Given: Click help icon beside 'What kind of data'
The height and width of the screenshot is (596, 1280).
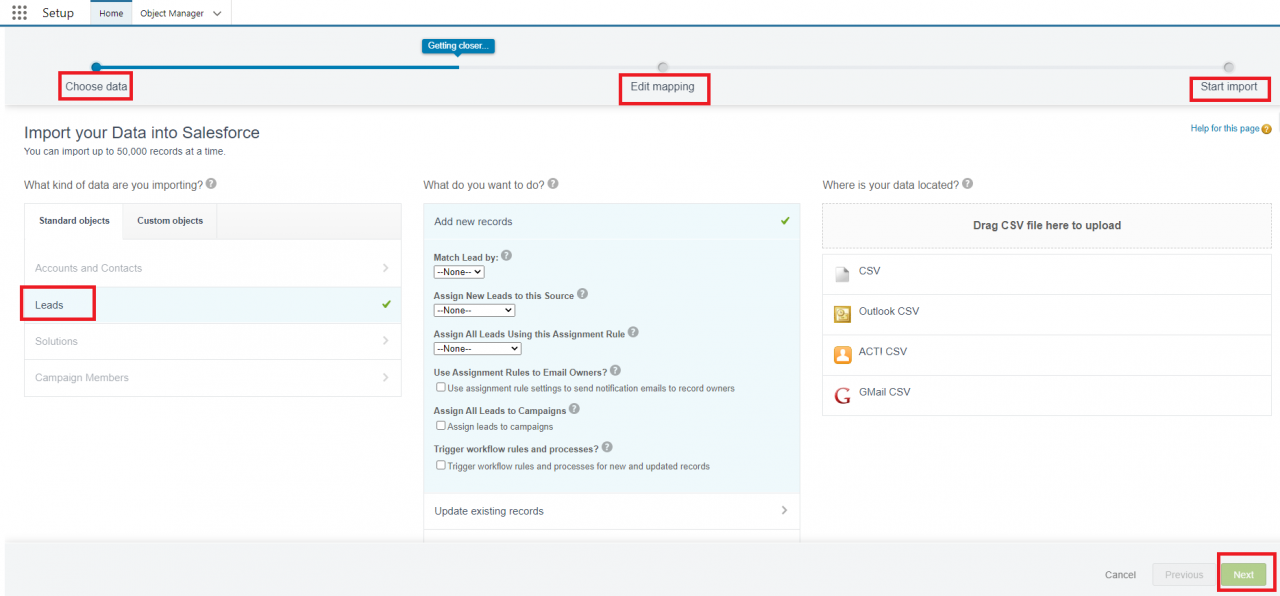Looking at the screenshot, I should coord(211,184).
